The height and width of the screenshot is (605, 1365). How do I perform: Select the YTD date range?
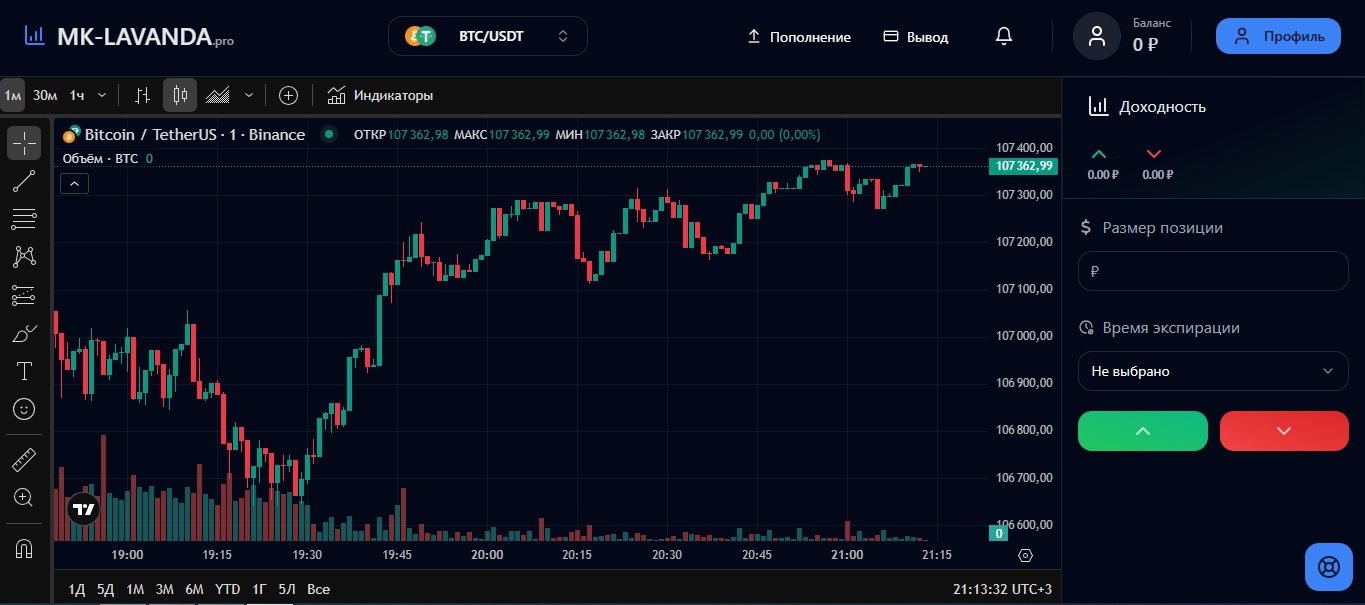228,589
